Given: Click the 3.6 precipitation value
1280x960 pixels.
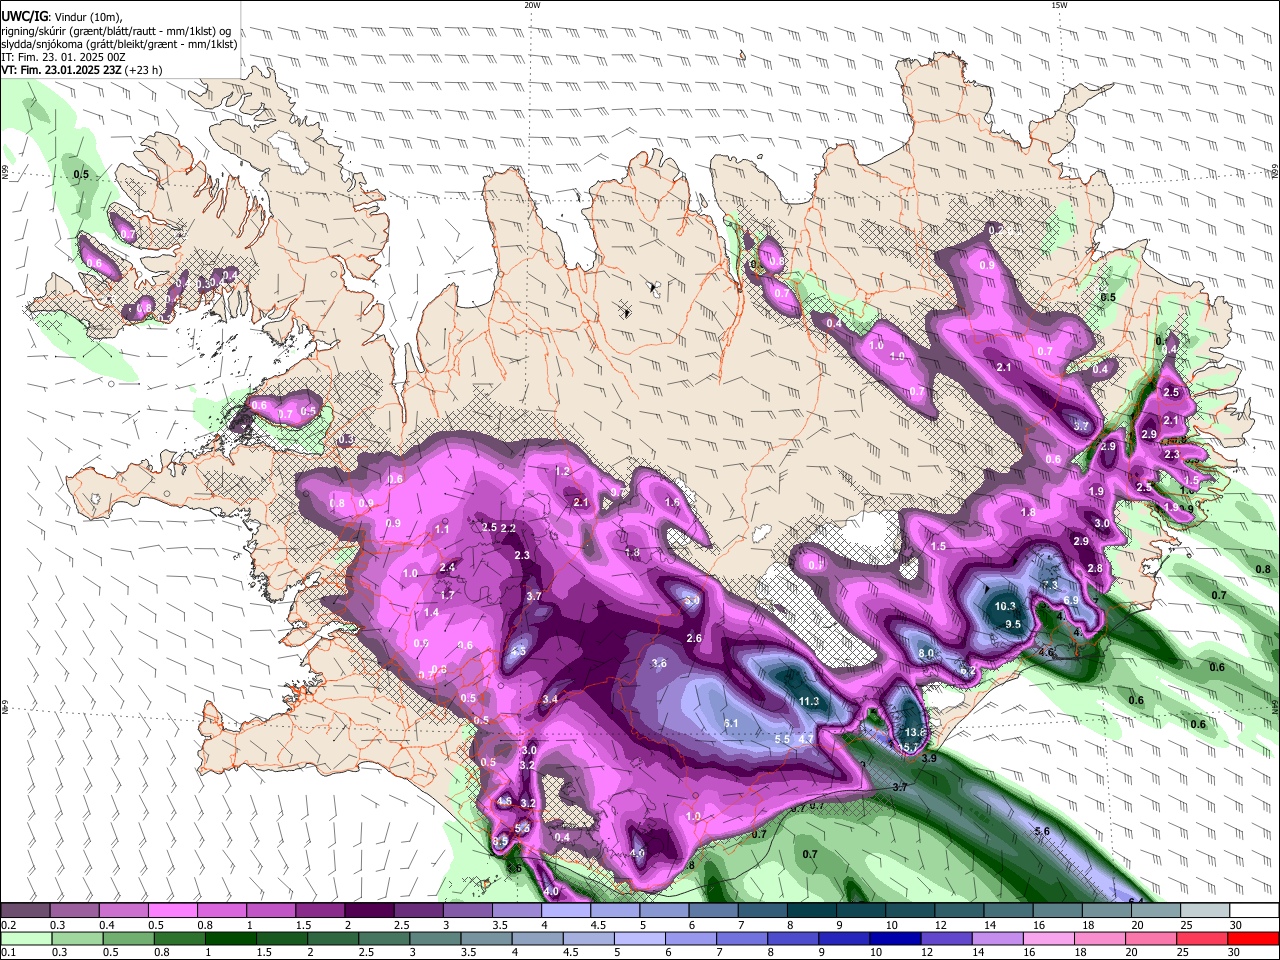Looking at the screenshot, I should 659,663.
